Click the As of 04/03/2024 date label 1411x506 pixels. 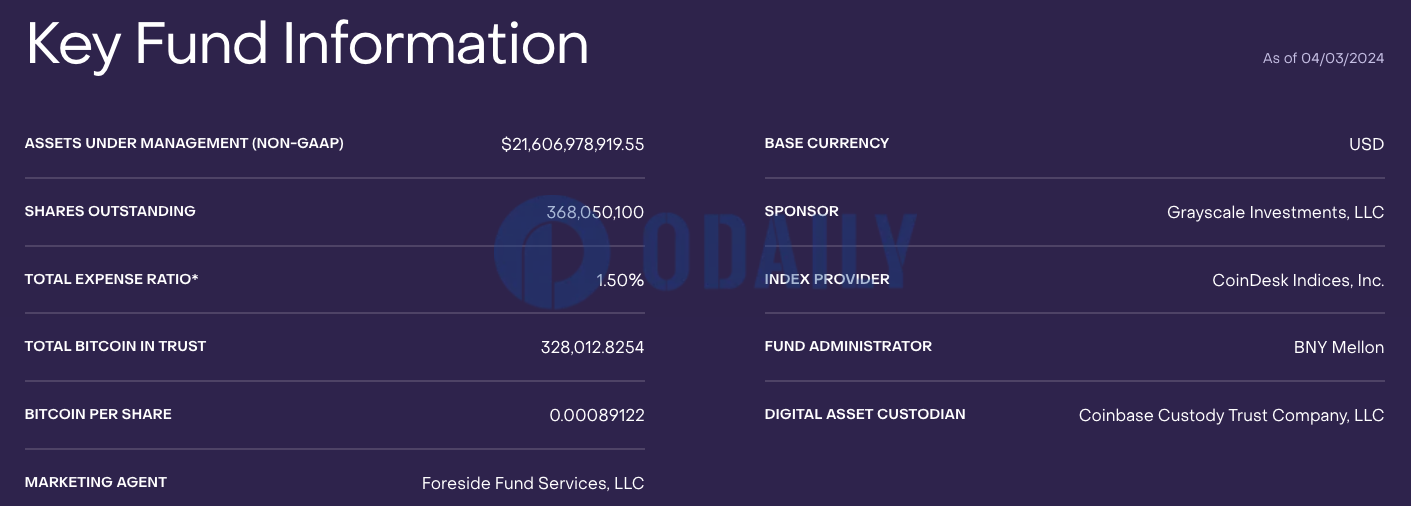point(1323,58)
